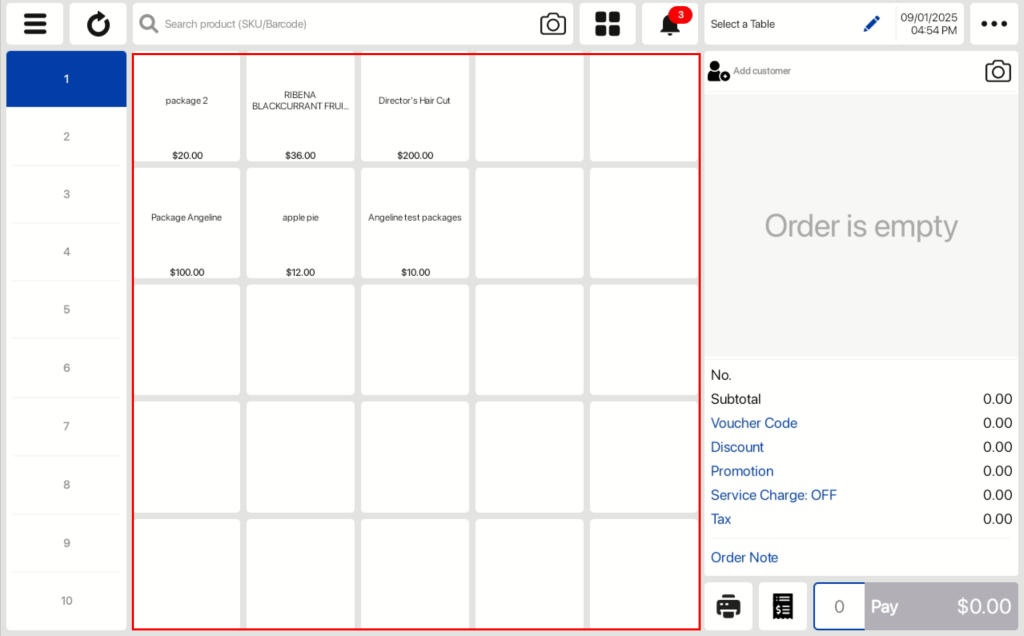This screenshot has width=1024, height=636.
Task: Open camera scanner in search bar
Action: 552,24
